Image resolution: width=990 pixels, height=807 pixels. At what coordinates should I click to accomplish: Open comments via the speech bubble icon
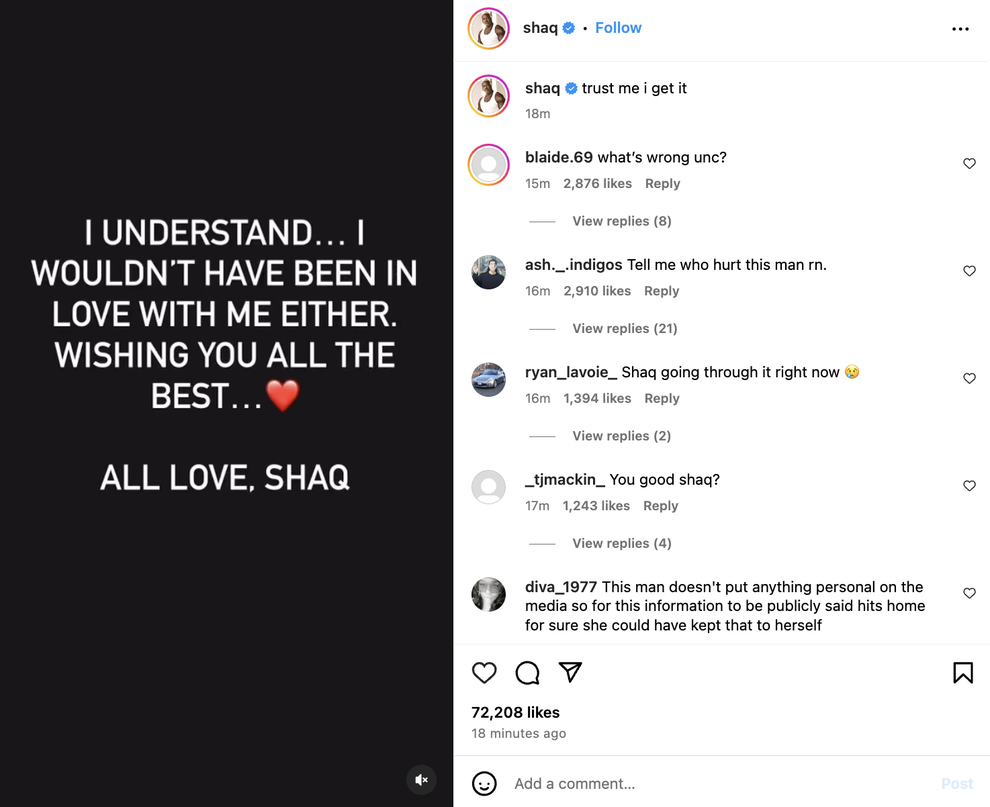pyautogui.click(x=527, y=673)
